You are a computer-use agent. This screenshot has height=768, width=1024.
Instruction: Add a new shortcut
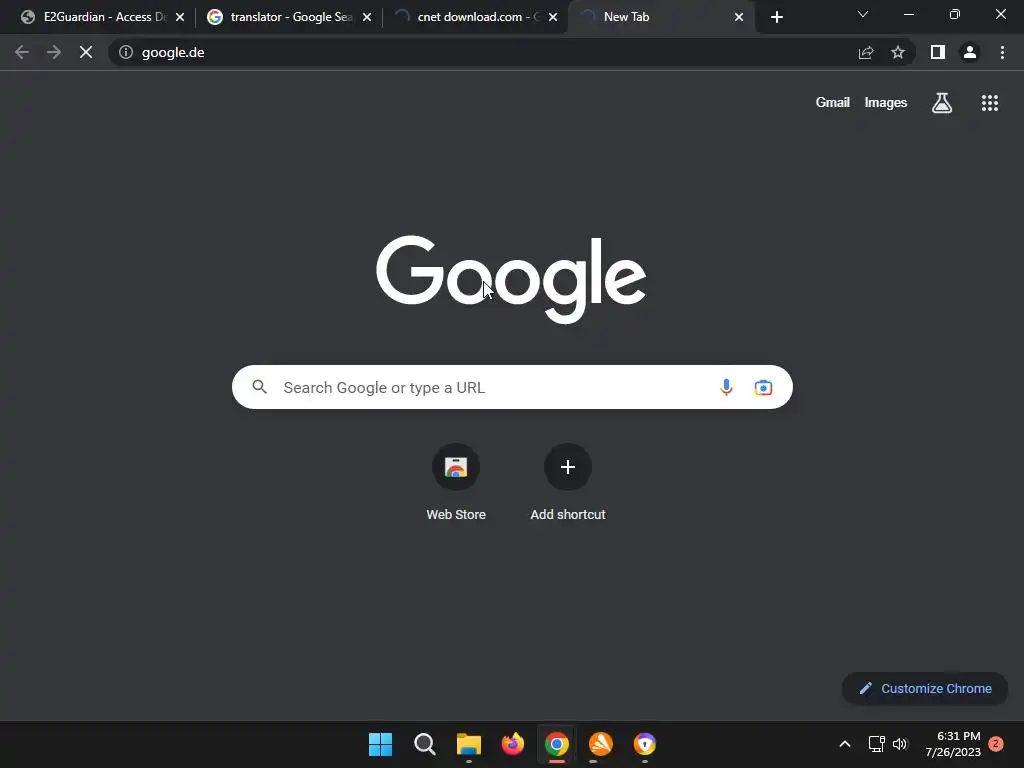tap(568, 483)
